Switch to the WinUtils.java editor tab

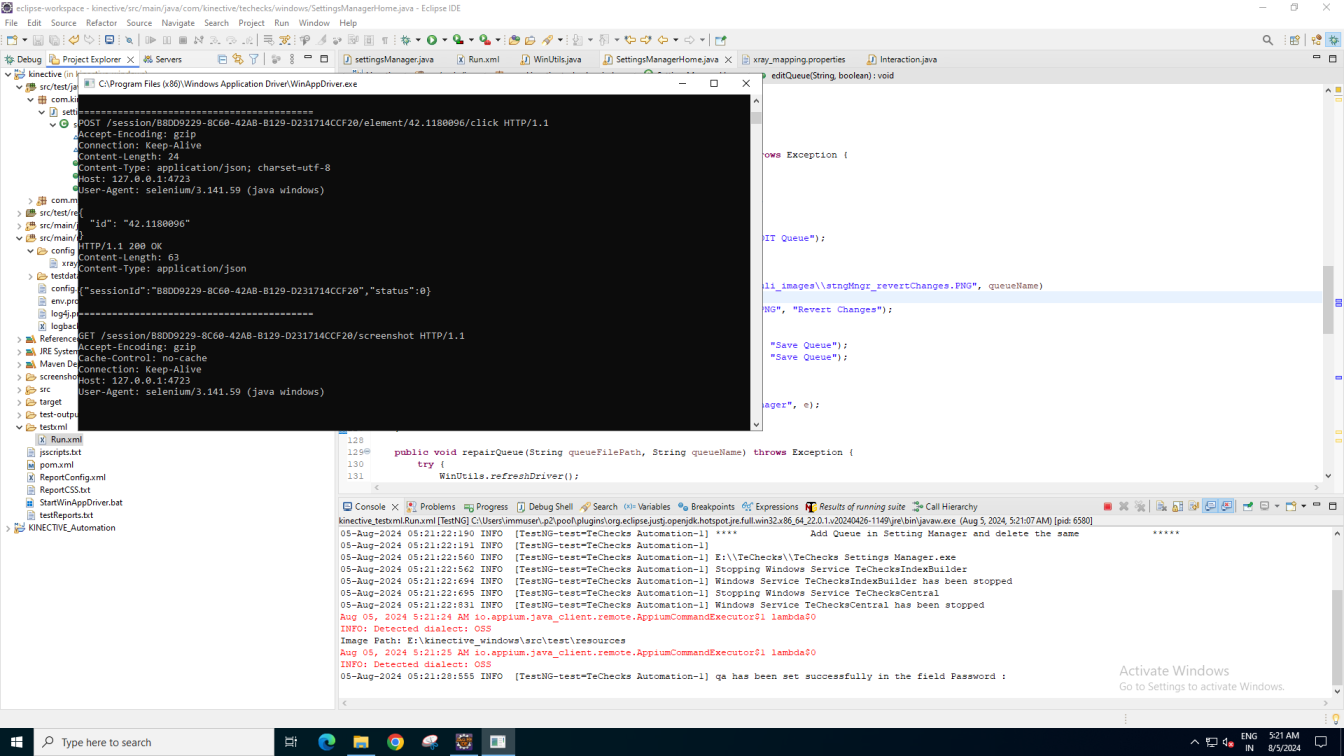pyautogui.click(x=556, y=60)
